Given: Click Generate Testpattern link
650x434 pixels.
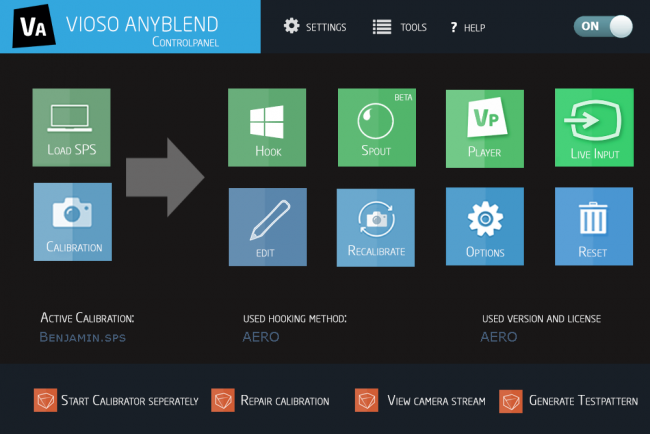Looking at the screenshot, I should [x=583, y=400].
